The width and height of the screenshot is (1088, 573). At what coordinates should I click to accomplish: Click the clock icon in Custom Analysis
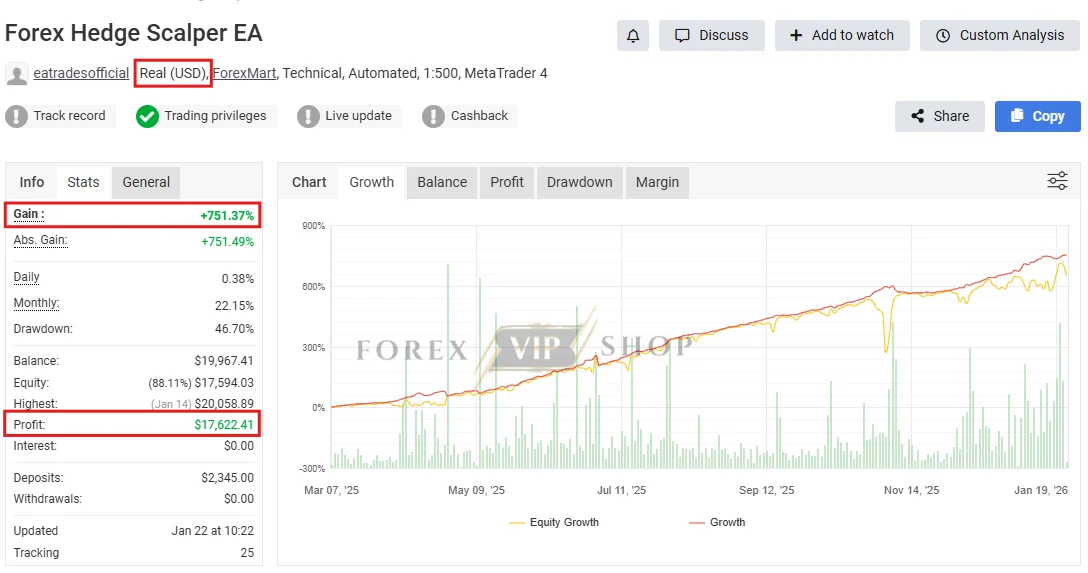pyautogui.click(x=942, y=35)
